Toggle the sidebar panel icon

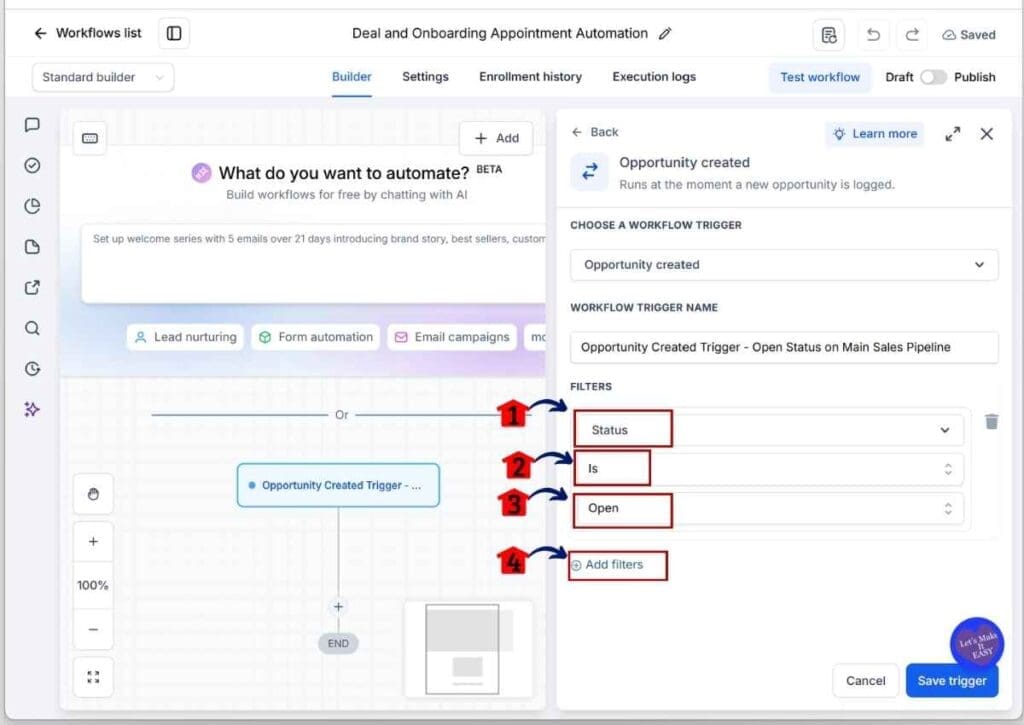tap(174, 33)
